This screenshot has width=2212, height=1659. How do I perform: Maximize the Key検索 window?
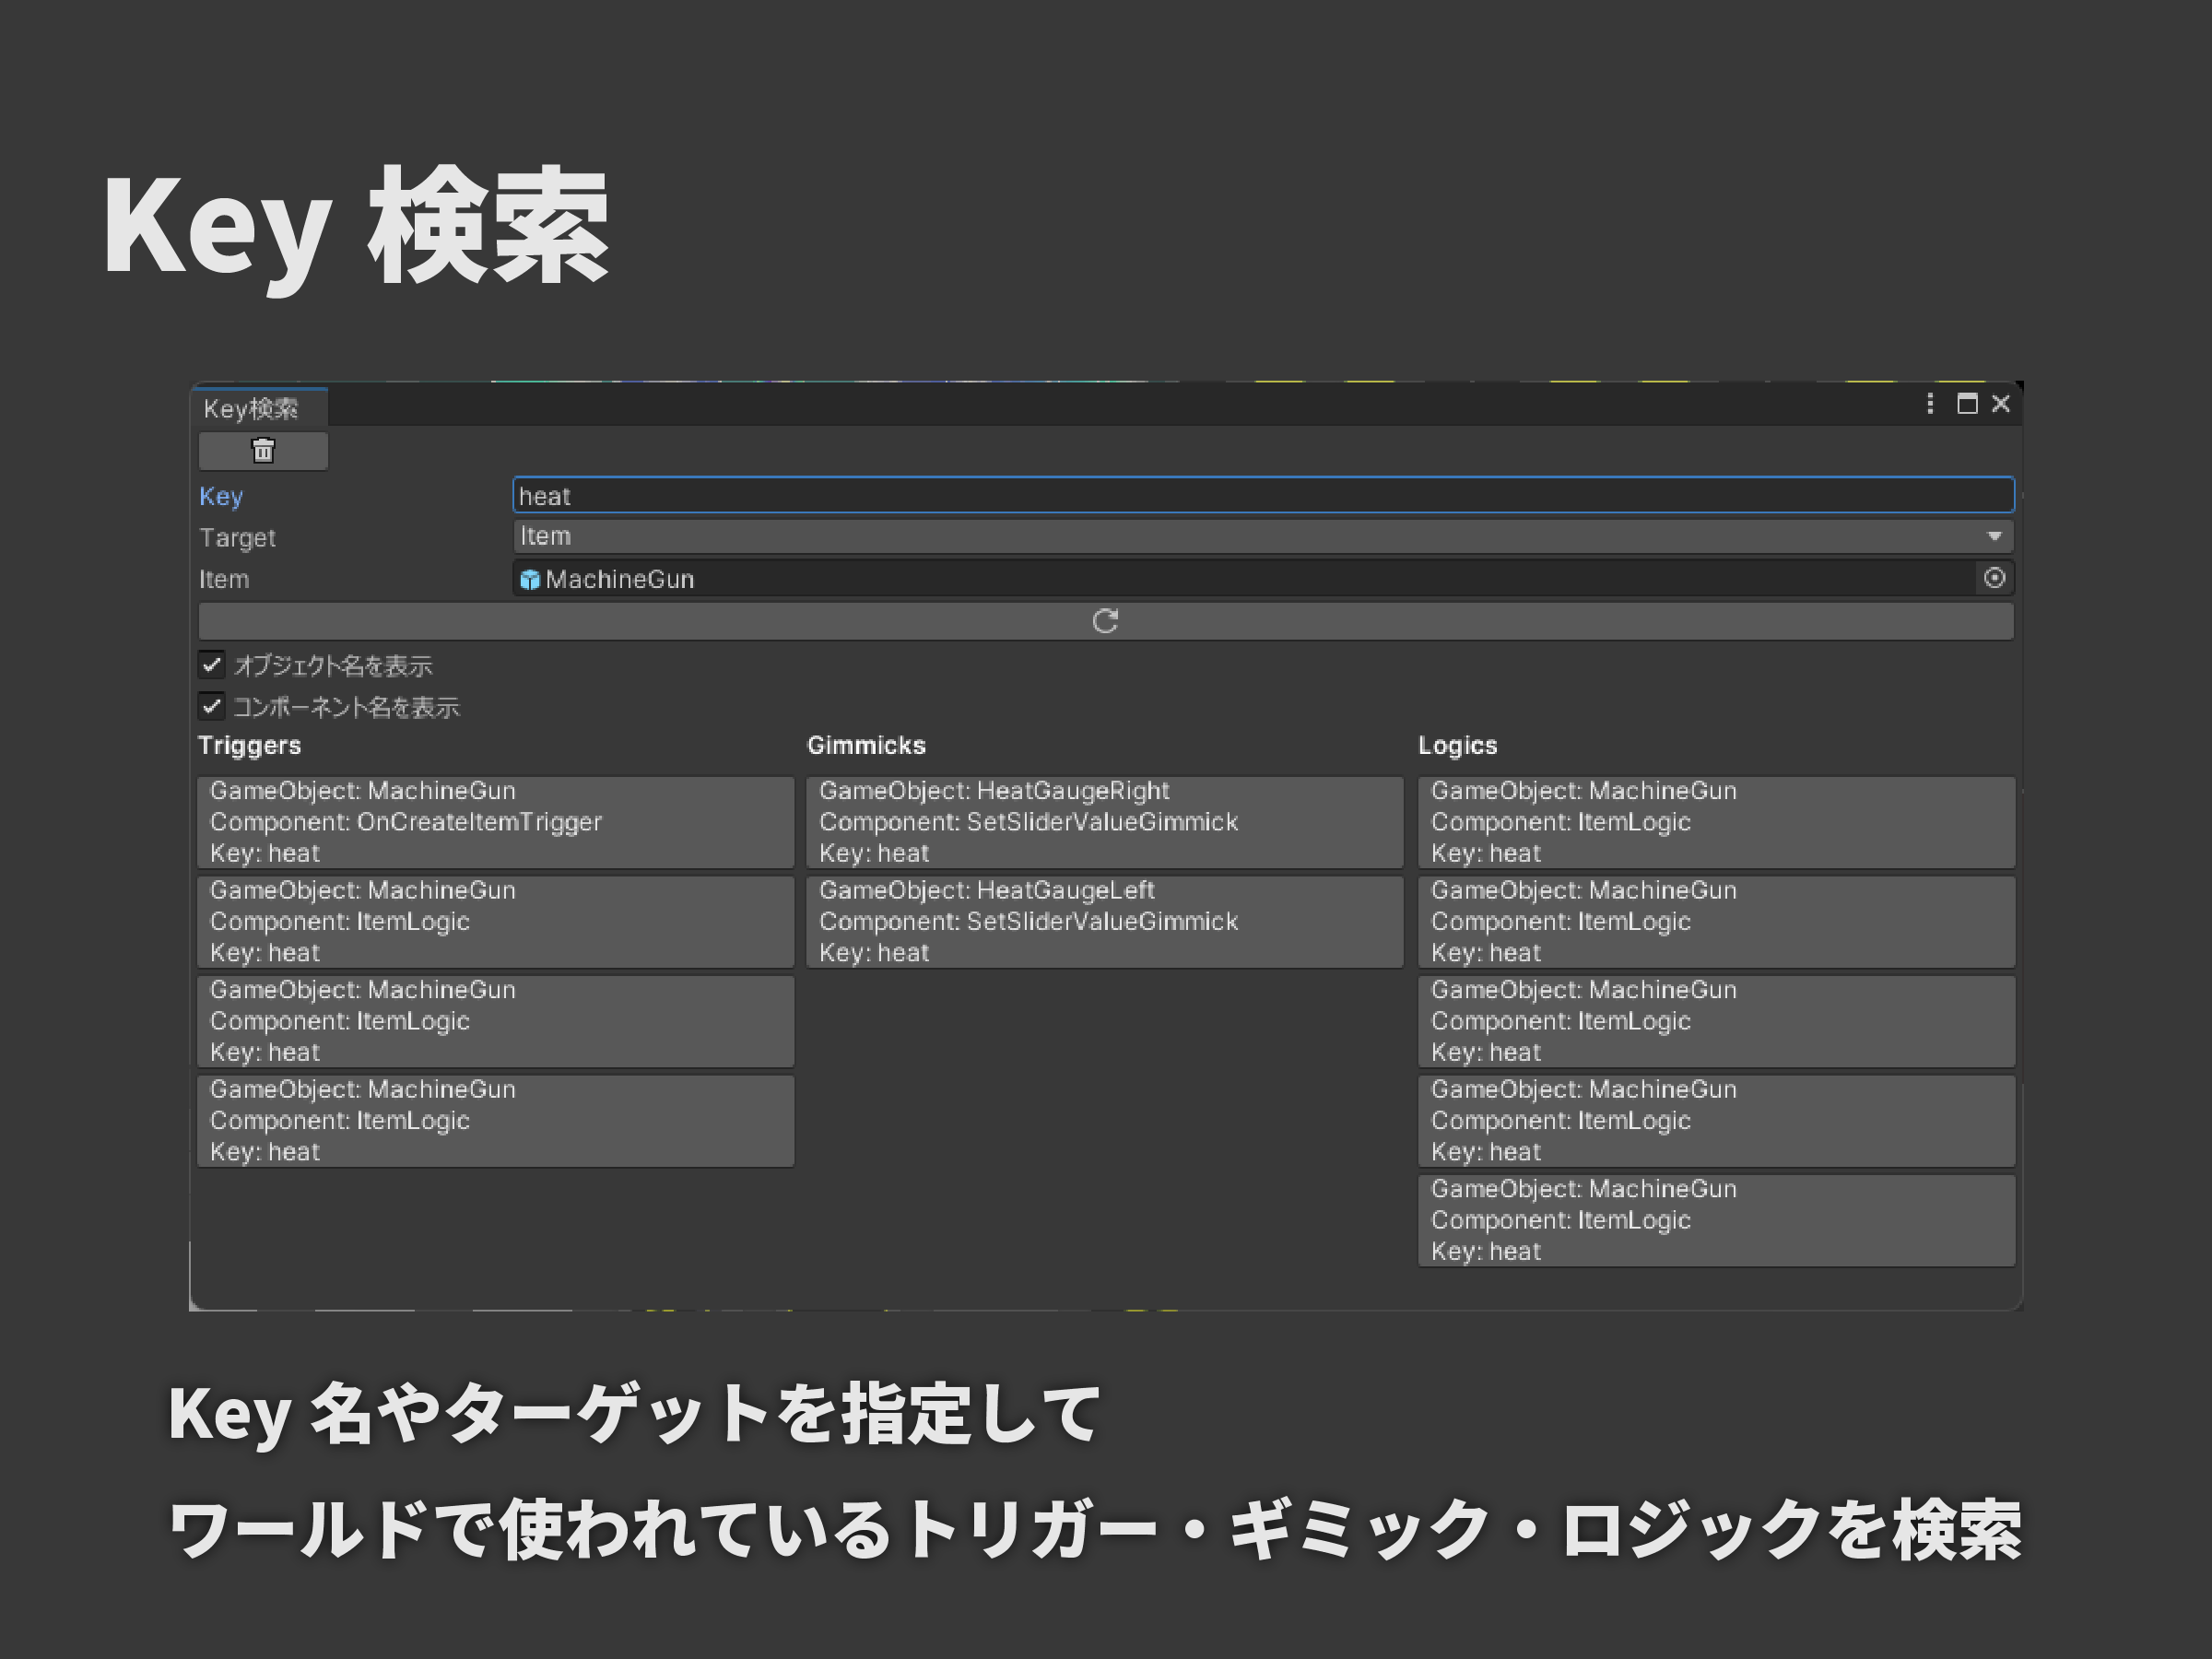[x=1967, y=404]
